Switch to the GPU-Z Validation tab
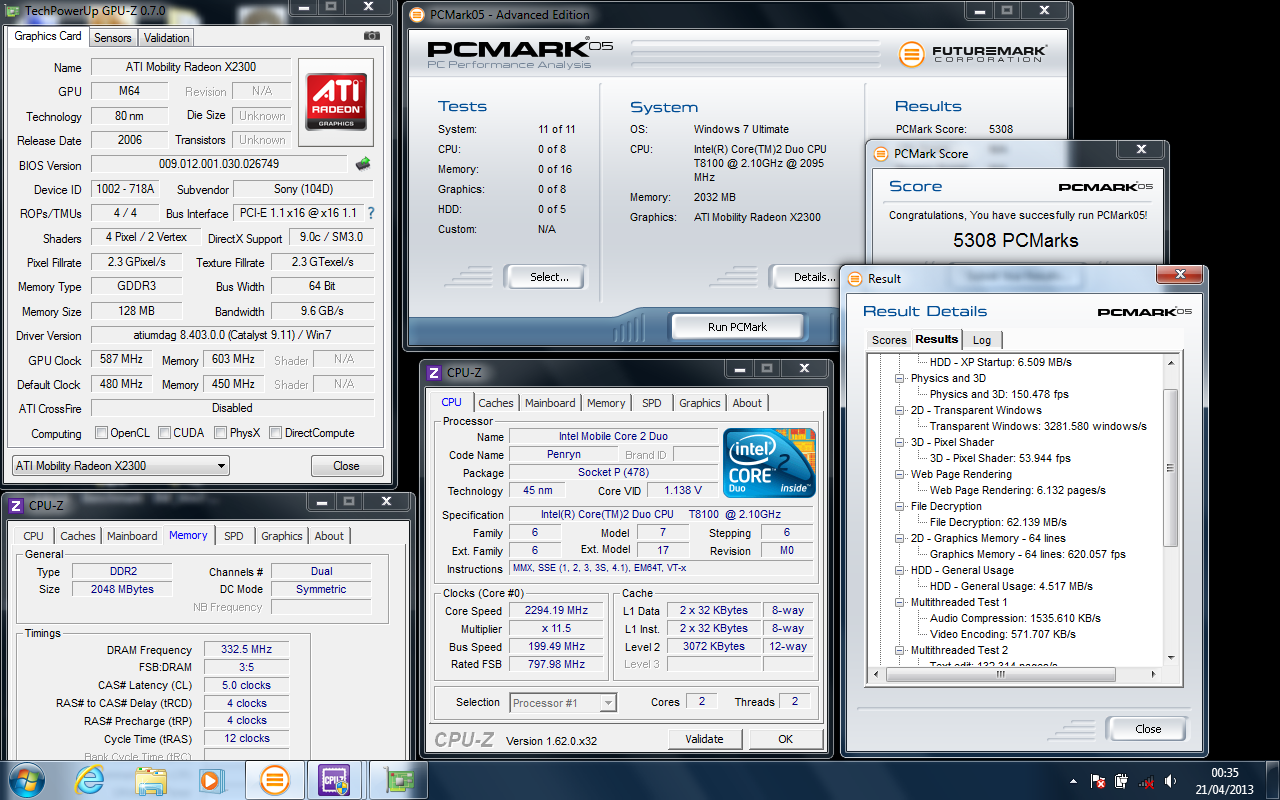This screenshot has height=800, width=1280. 166,38
